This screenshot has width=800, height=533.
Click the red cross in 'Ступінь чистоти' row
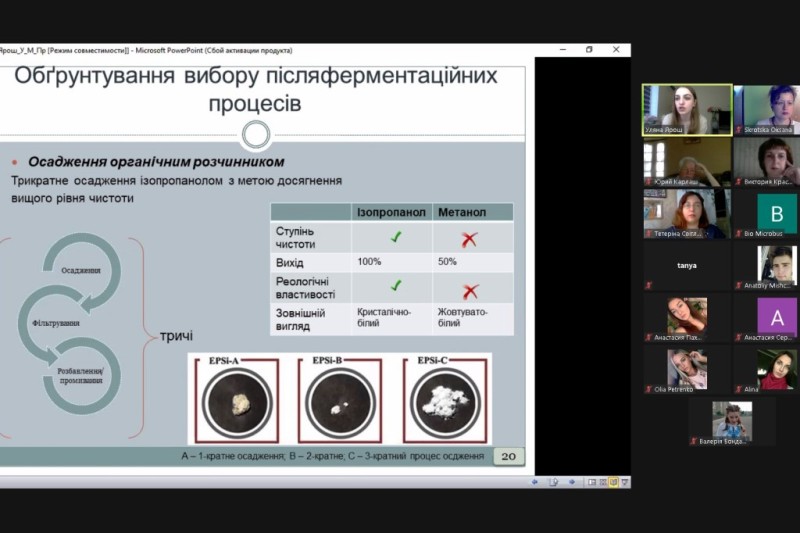pos(469,239)
